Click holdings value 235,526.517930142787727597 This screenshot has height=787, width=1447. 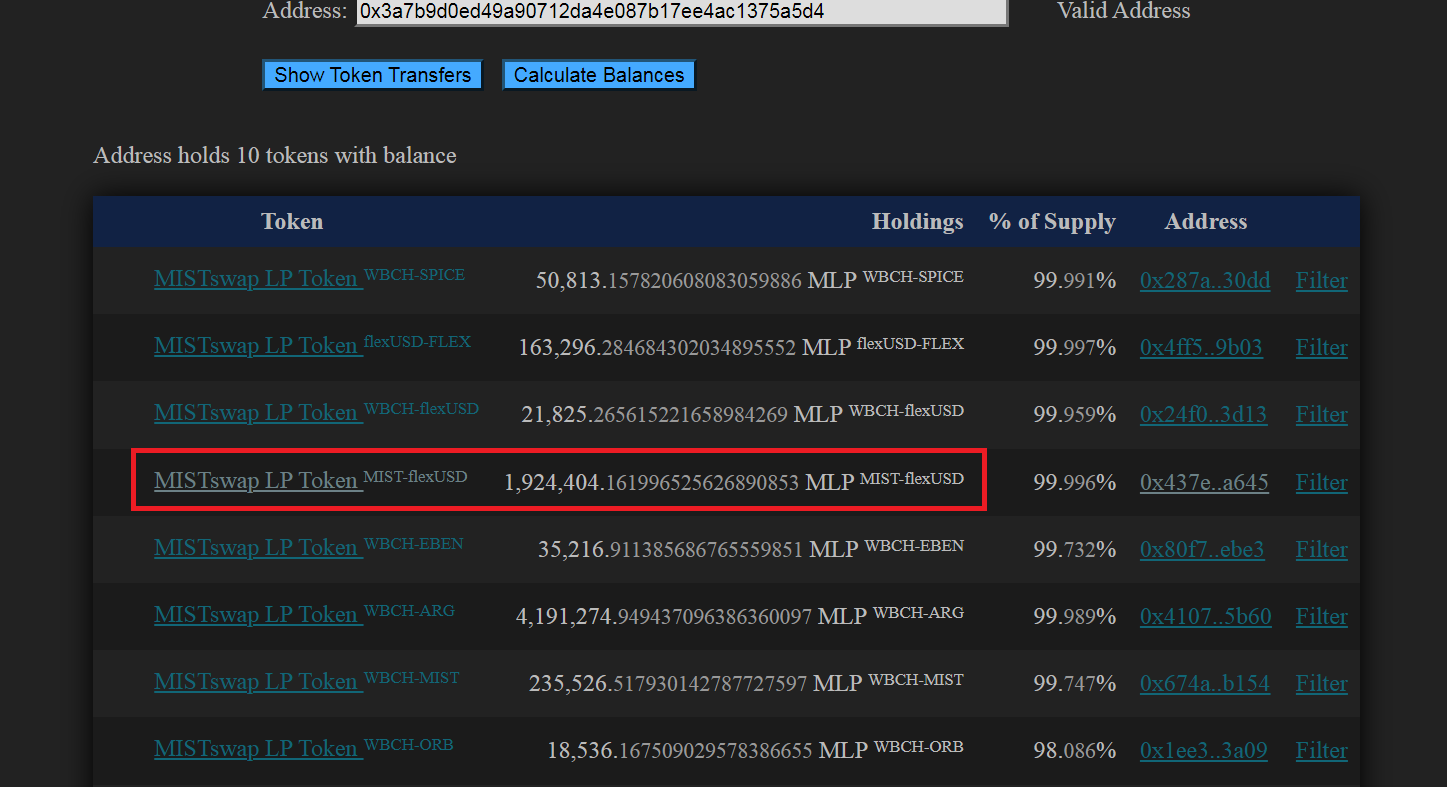coord(668,683)
